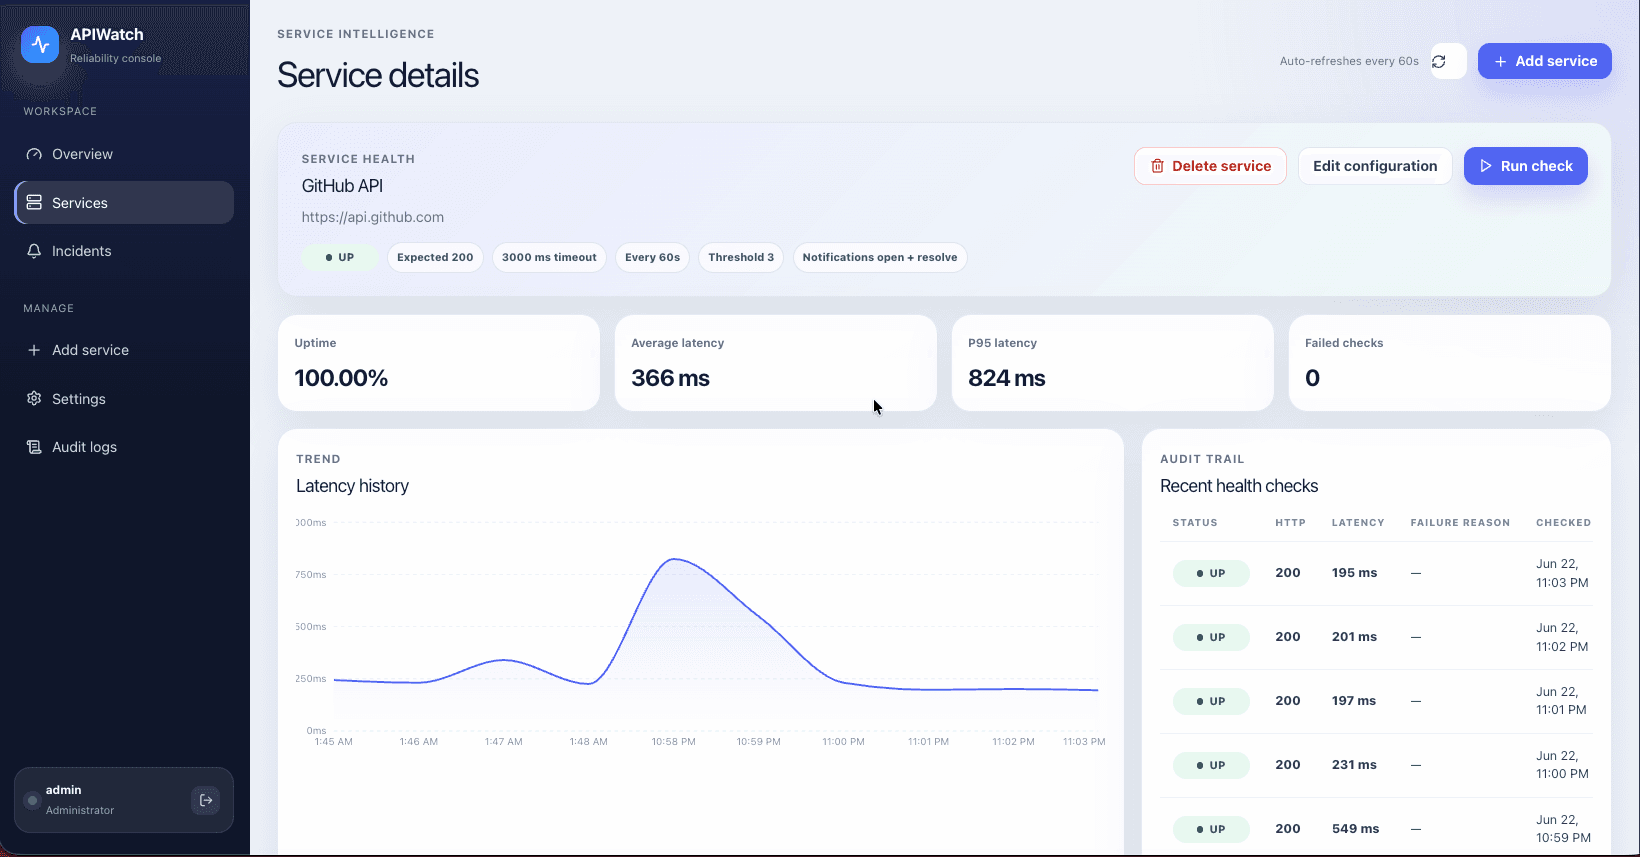Click the Overview gauge icon in sidebar
This screenshot has height=857, width=1640.
(x=34, y=154)
